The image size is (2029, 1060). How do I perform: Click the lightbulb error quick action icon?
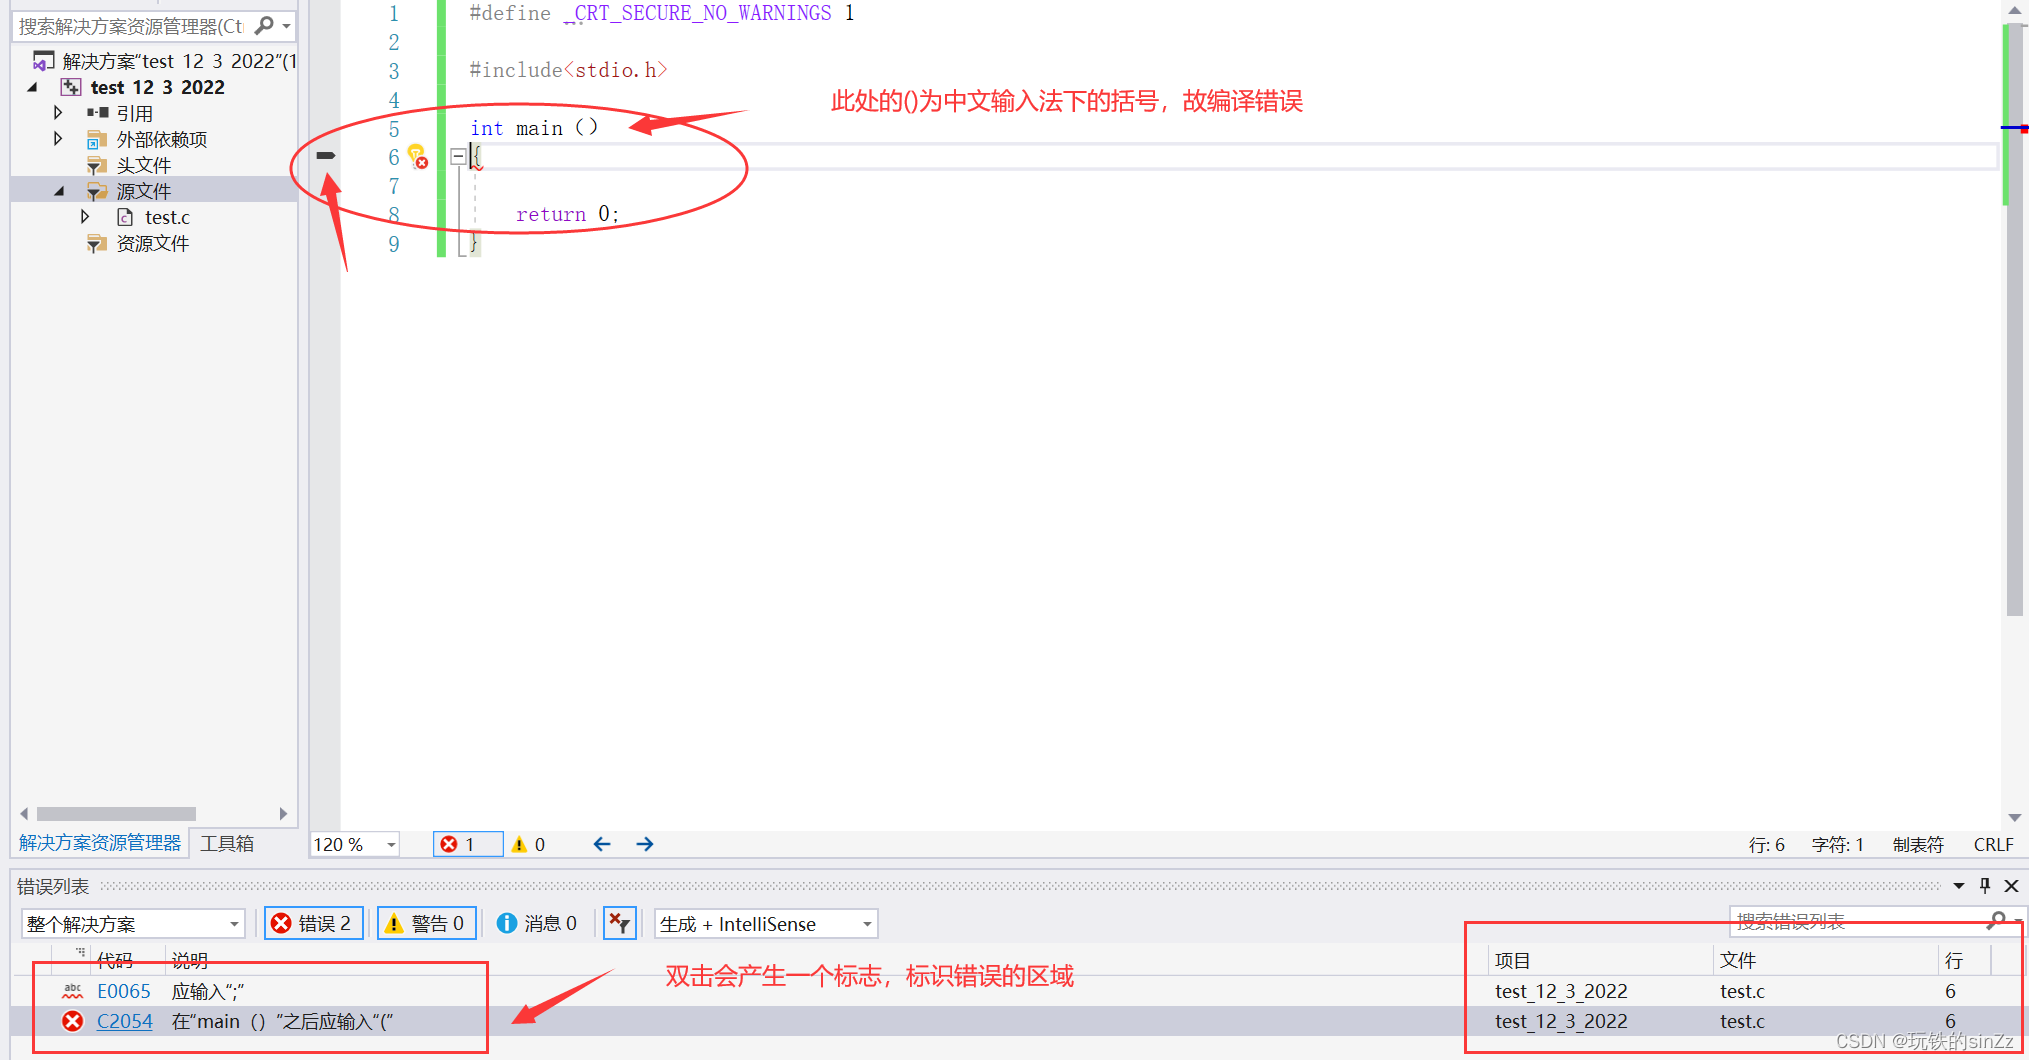click(x=418, y=156)
